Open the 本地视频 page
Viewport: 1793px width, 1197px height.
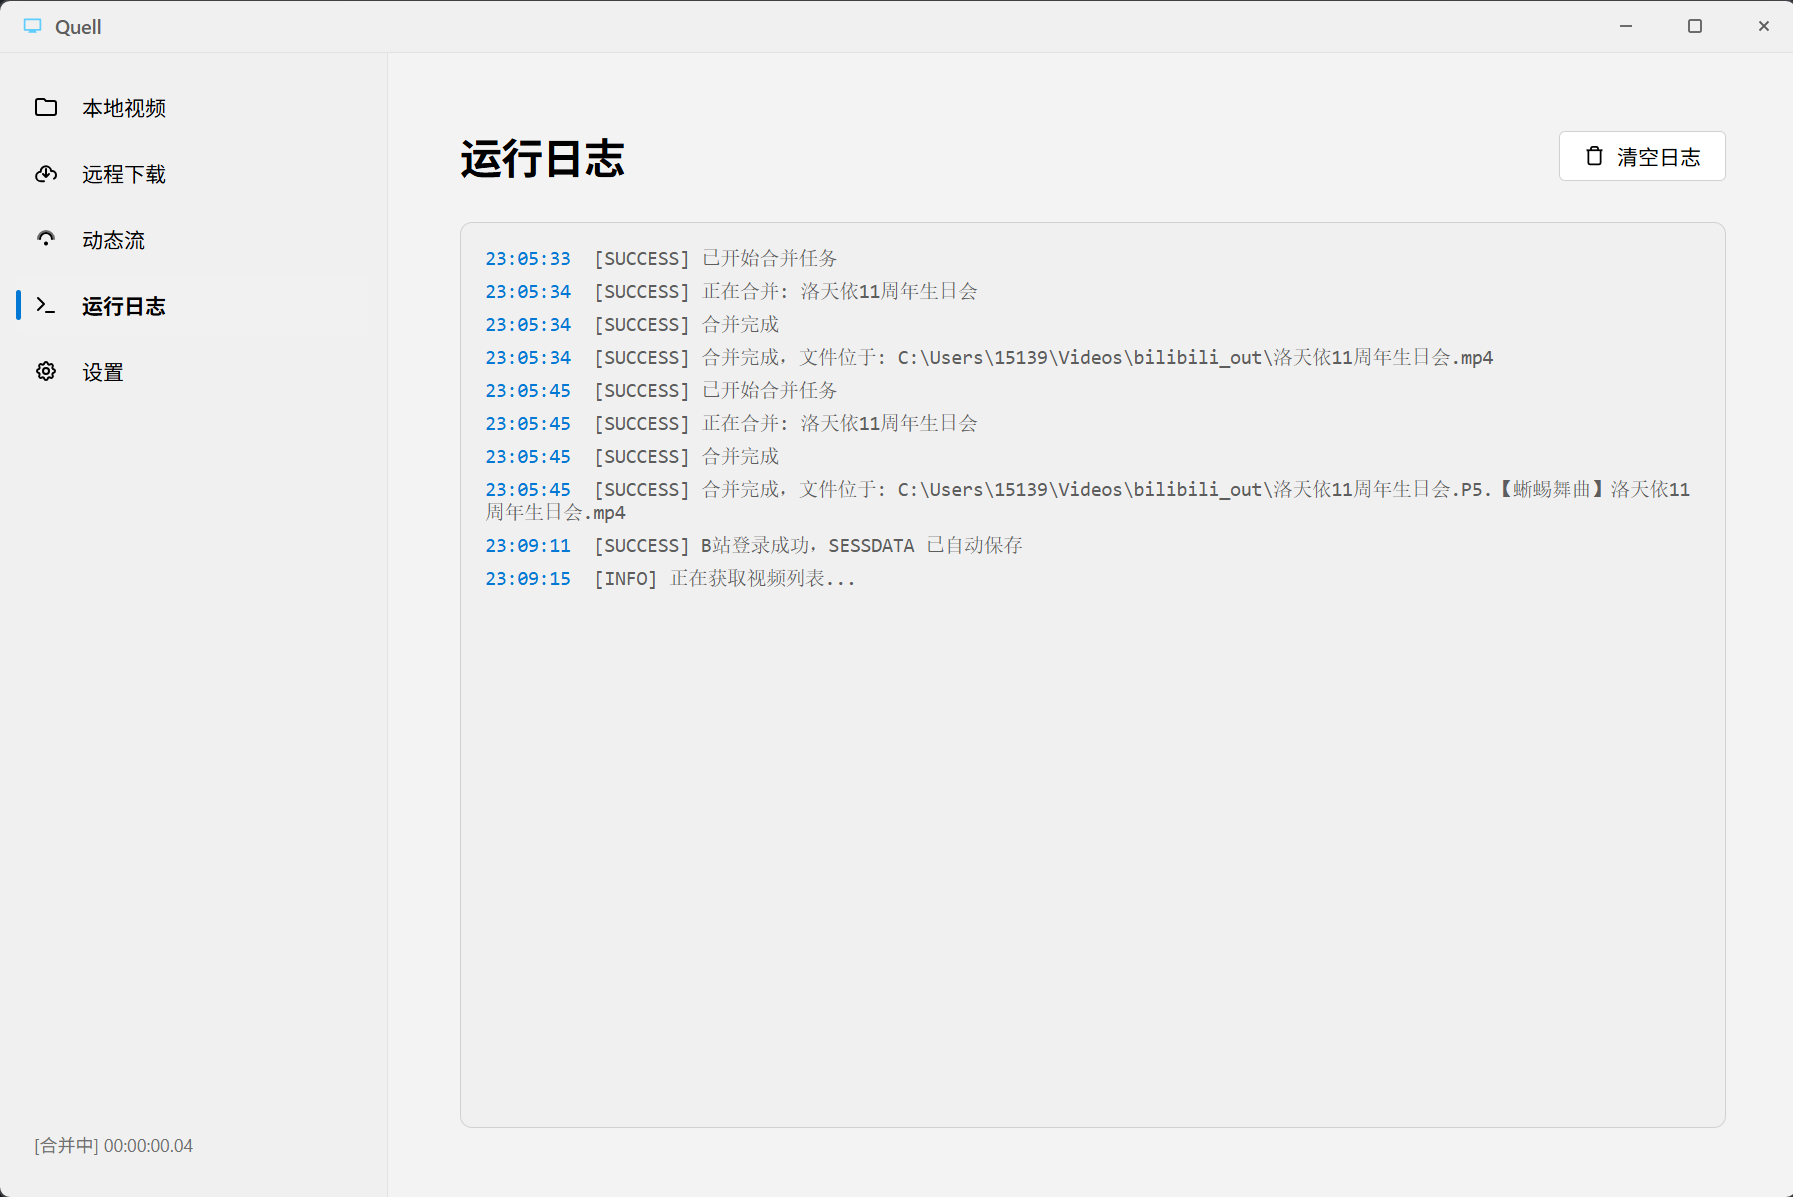[x=124, y=108]
